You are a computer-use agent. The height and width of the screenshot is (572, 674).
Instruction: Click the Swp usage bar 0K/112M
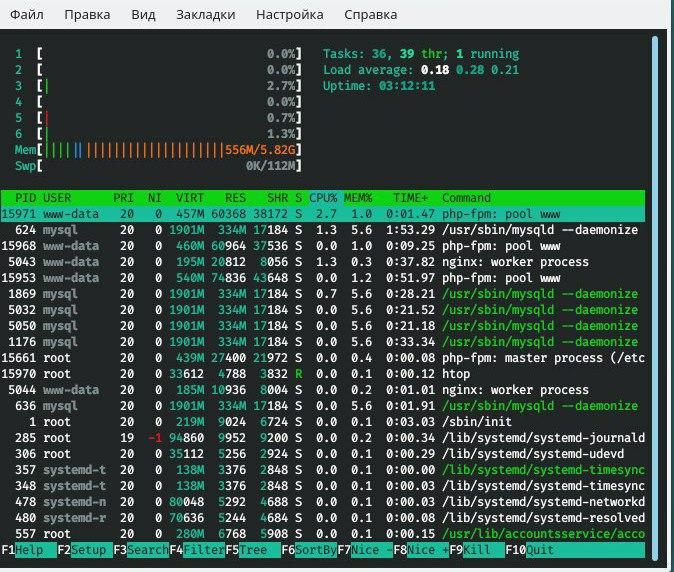coord(158,166)
